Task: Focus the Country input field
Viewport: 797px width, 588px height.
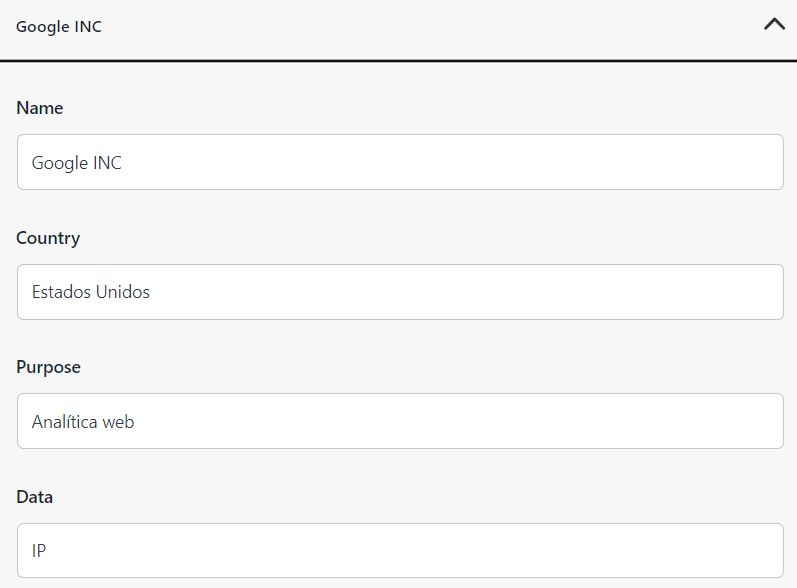Action: (x=400, y=292)
